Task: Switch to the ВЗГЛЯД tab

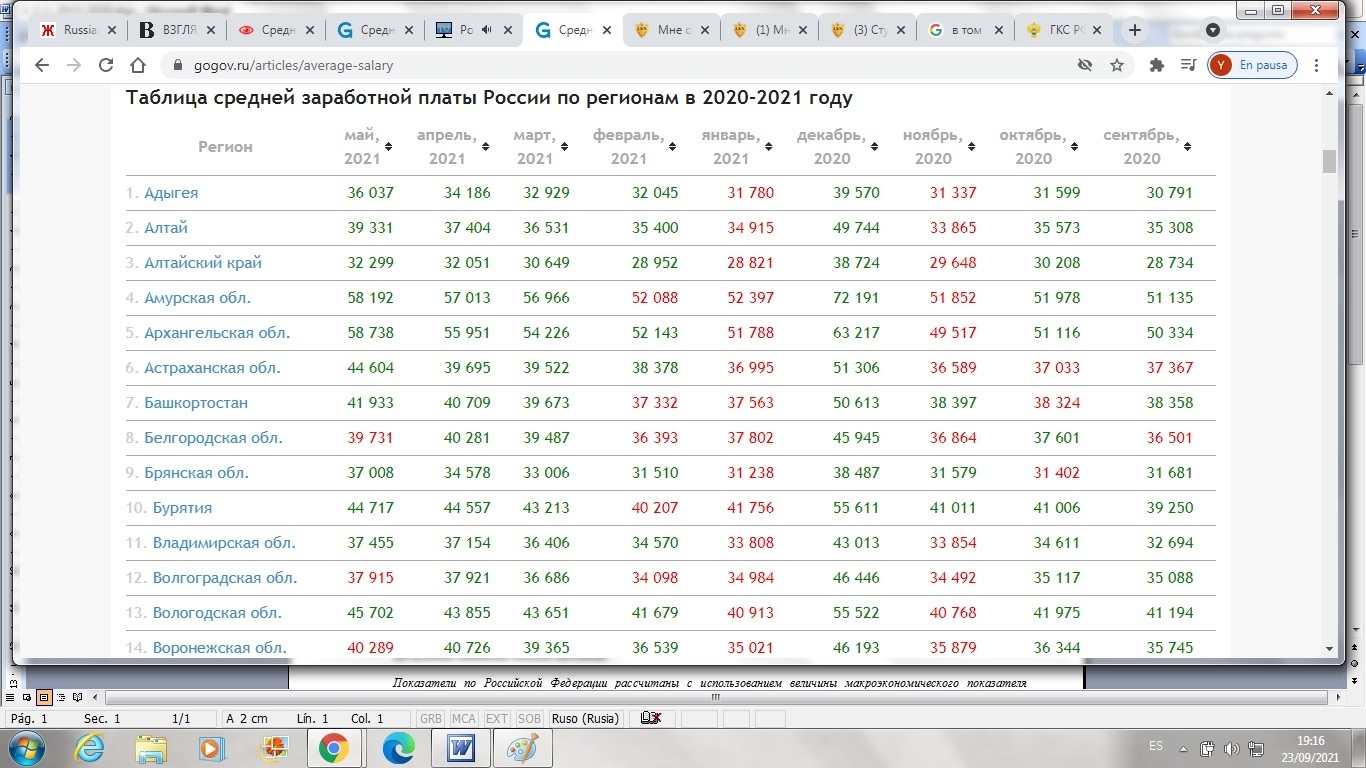Action: click(x=175, y=30)
